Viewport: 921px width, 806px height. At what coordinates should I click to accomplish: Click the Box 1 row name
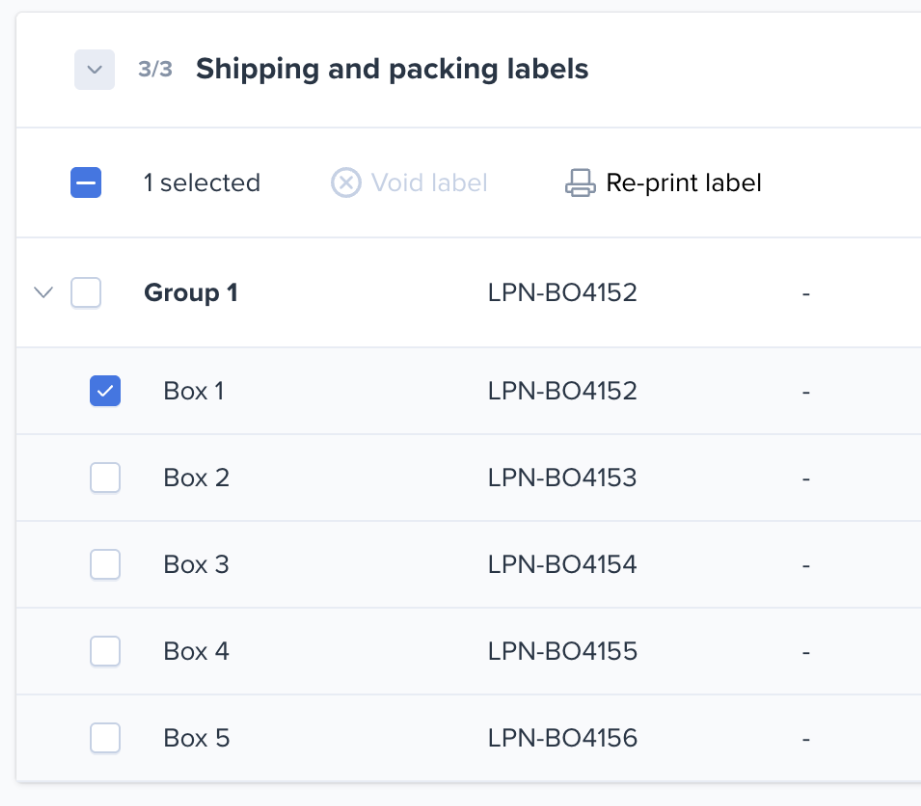point(194,391)
